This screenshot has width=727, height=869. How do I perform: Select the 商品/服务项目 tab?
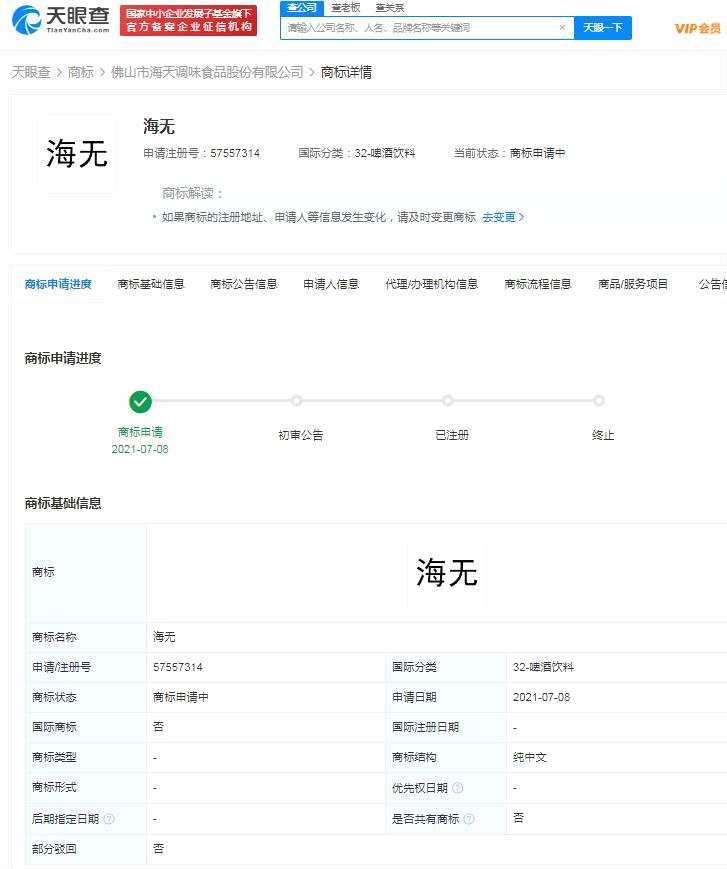pyautogui.click(x=633, y=284)
